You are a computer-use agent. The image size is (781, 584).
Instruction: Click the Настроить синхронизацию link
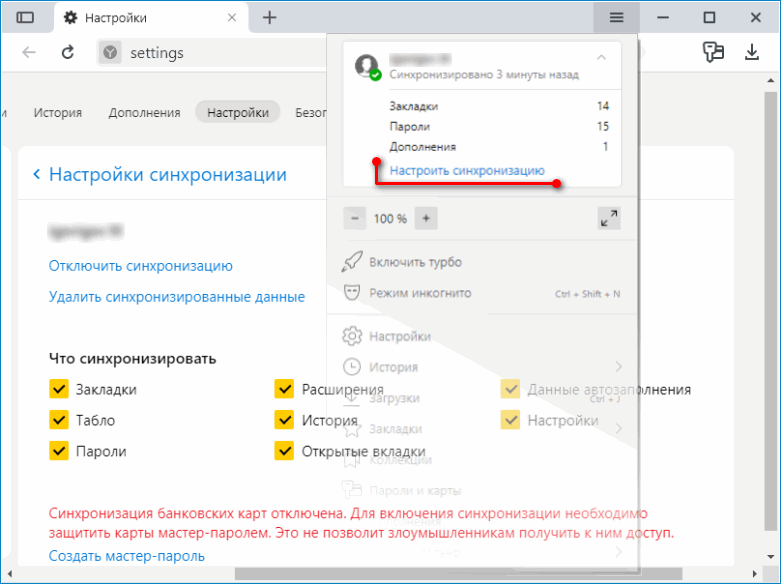(x=467, y=171)
